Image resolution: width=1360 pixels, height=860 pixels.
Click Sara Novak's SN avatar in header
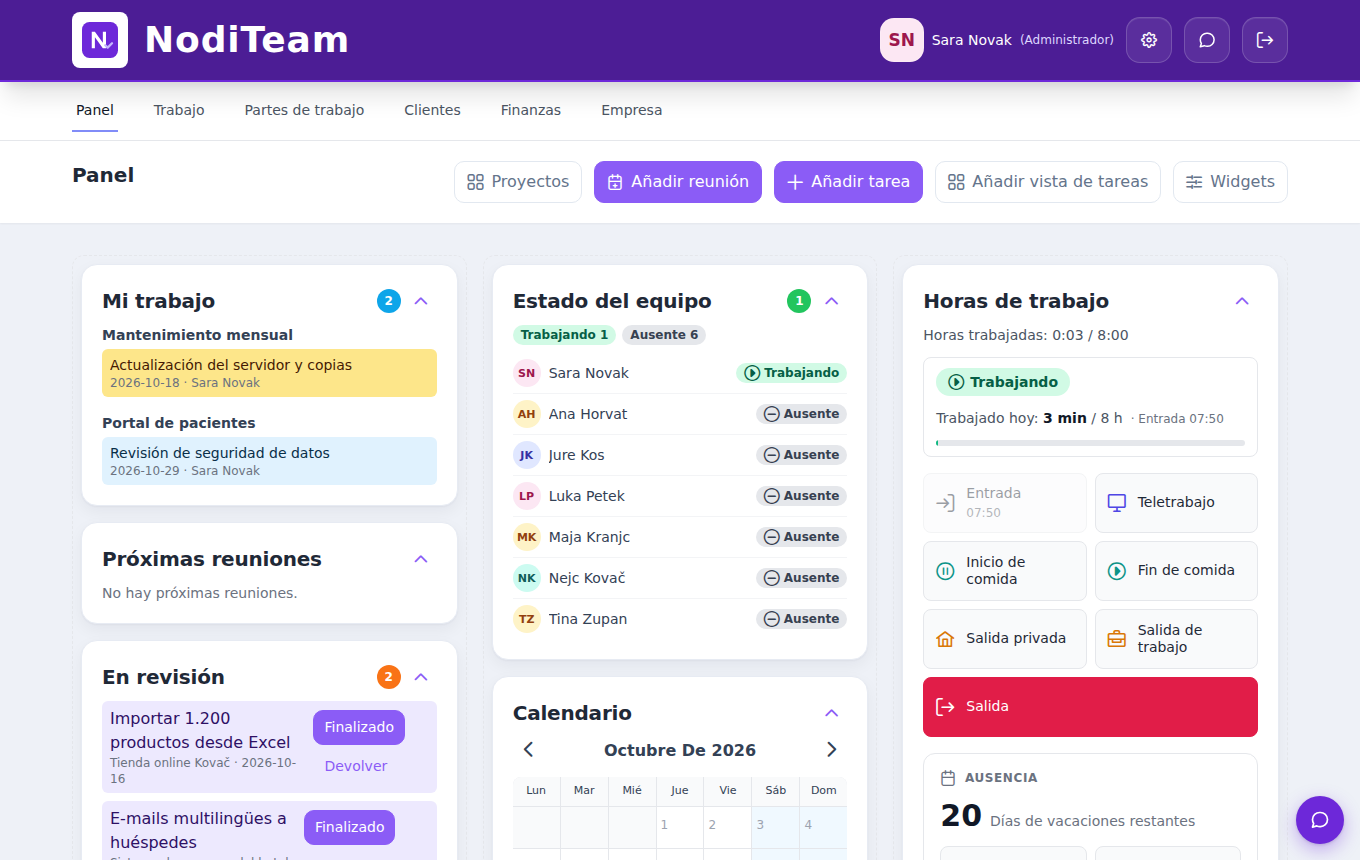click(902, 40)
